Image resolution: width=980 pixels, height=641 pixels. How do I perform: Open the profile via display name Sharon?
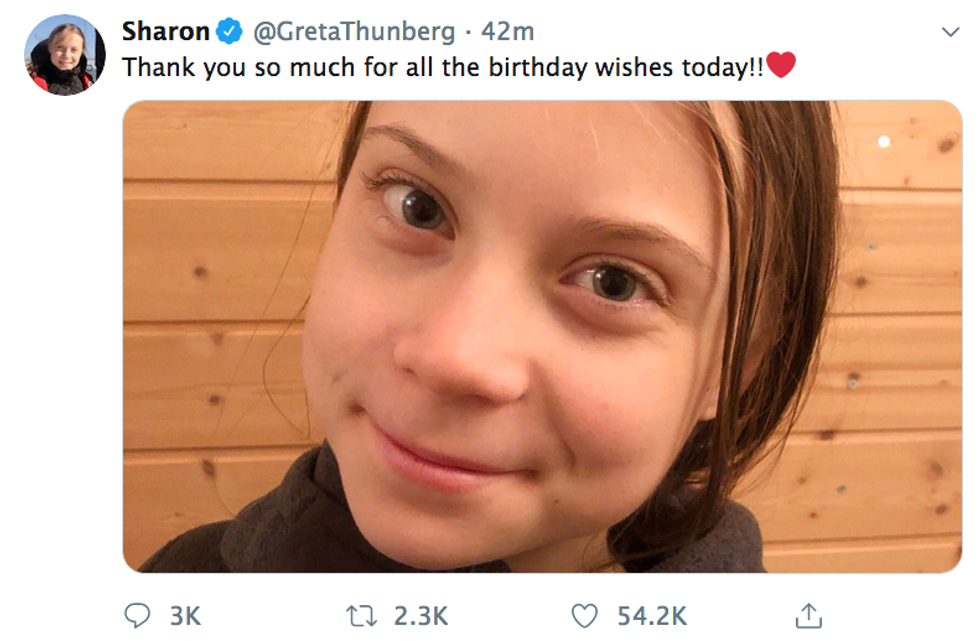point(165,32)
